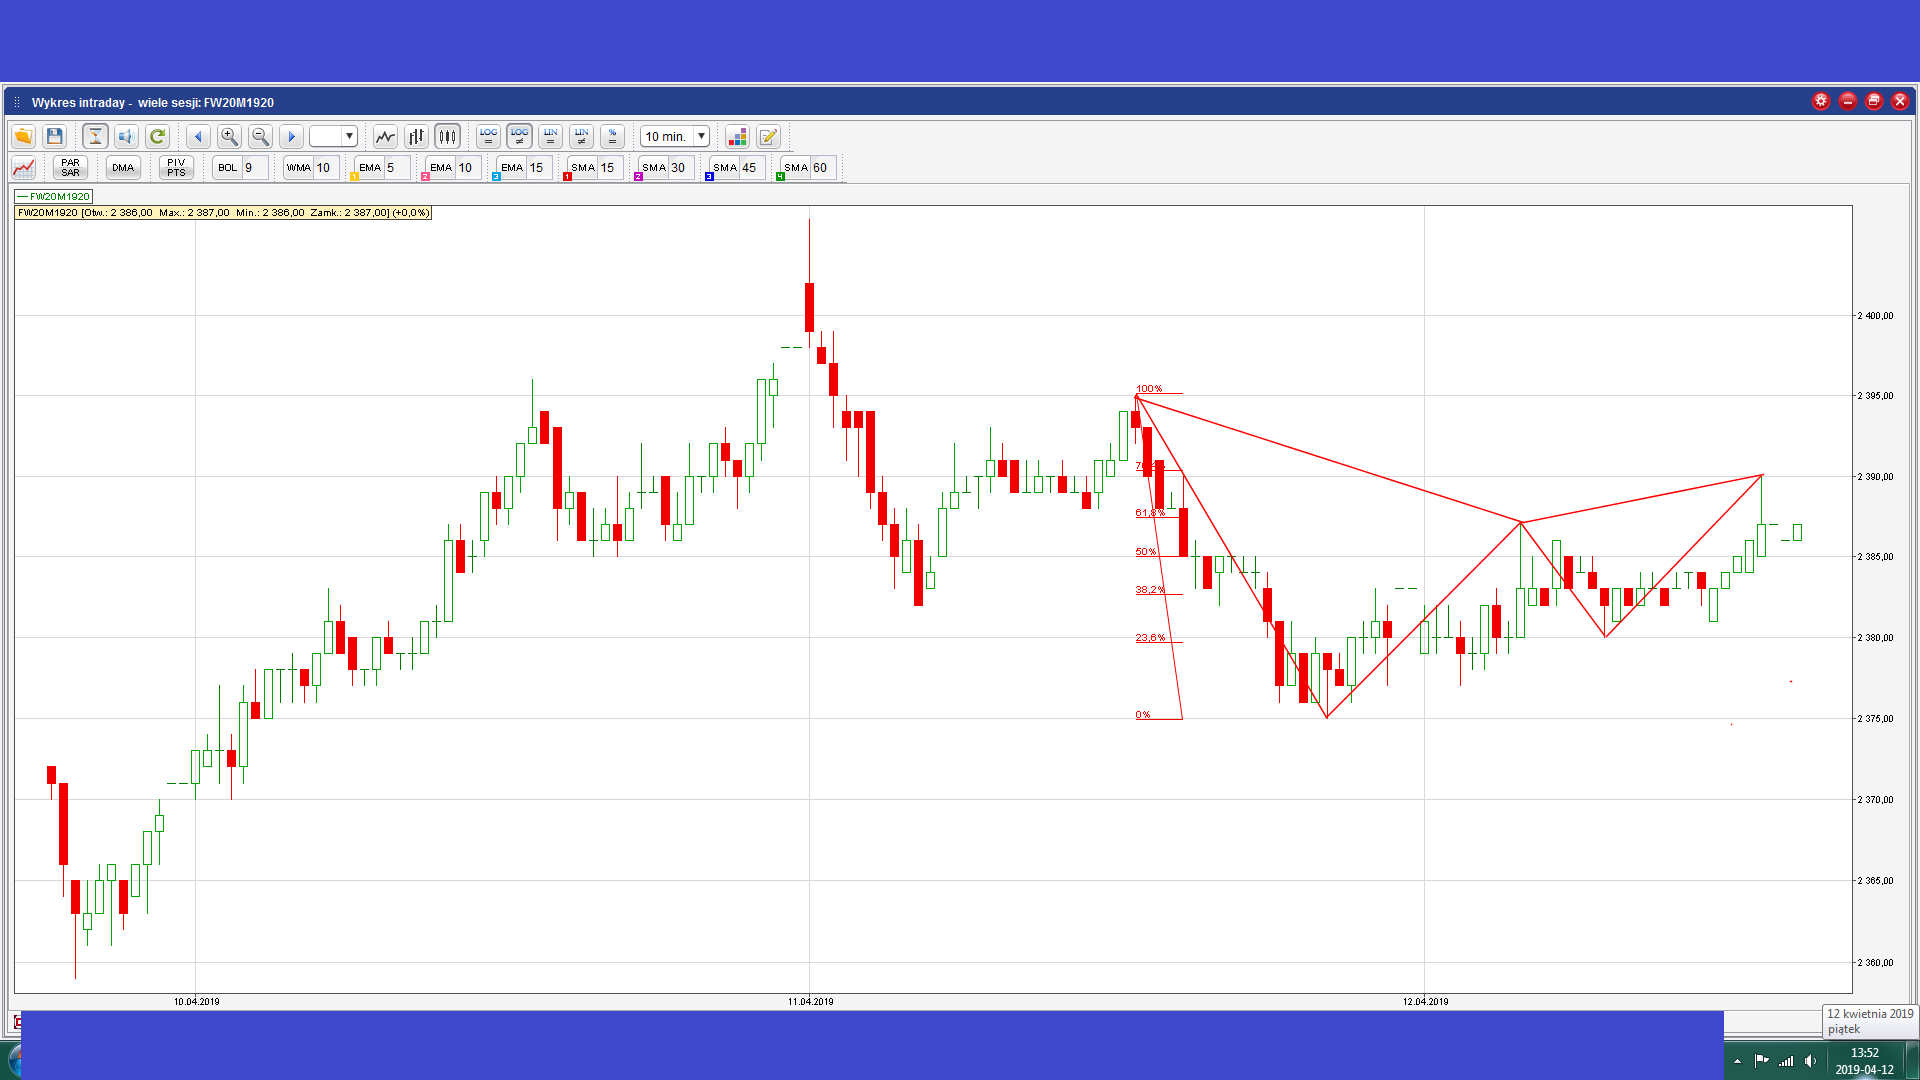Switch to line chart type
The width and height of the screenshot is (1920, 1080).
click(x=385, y=136)
